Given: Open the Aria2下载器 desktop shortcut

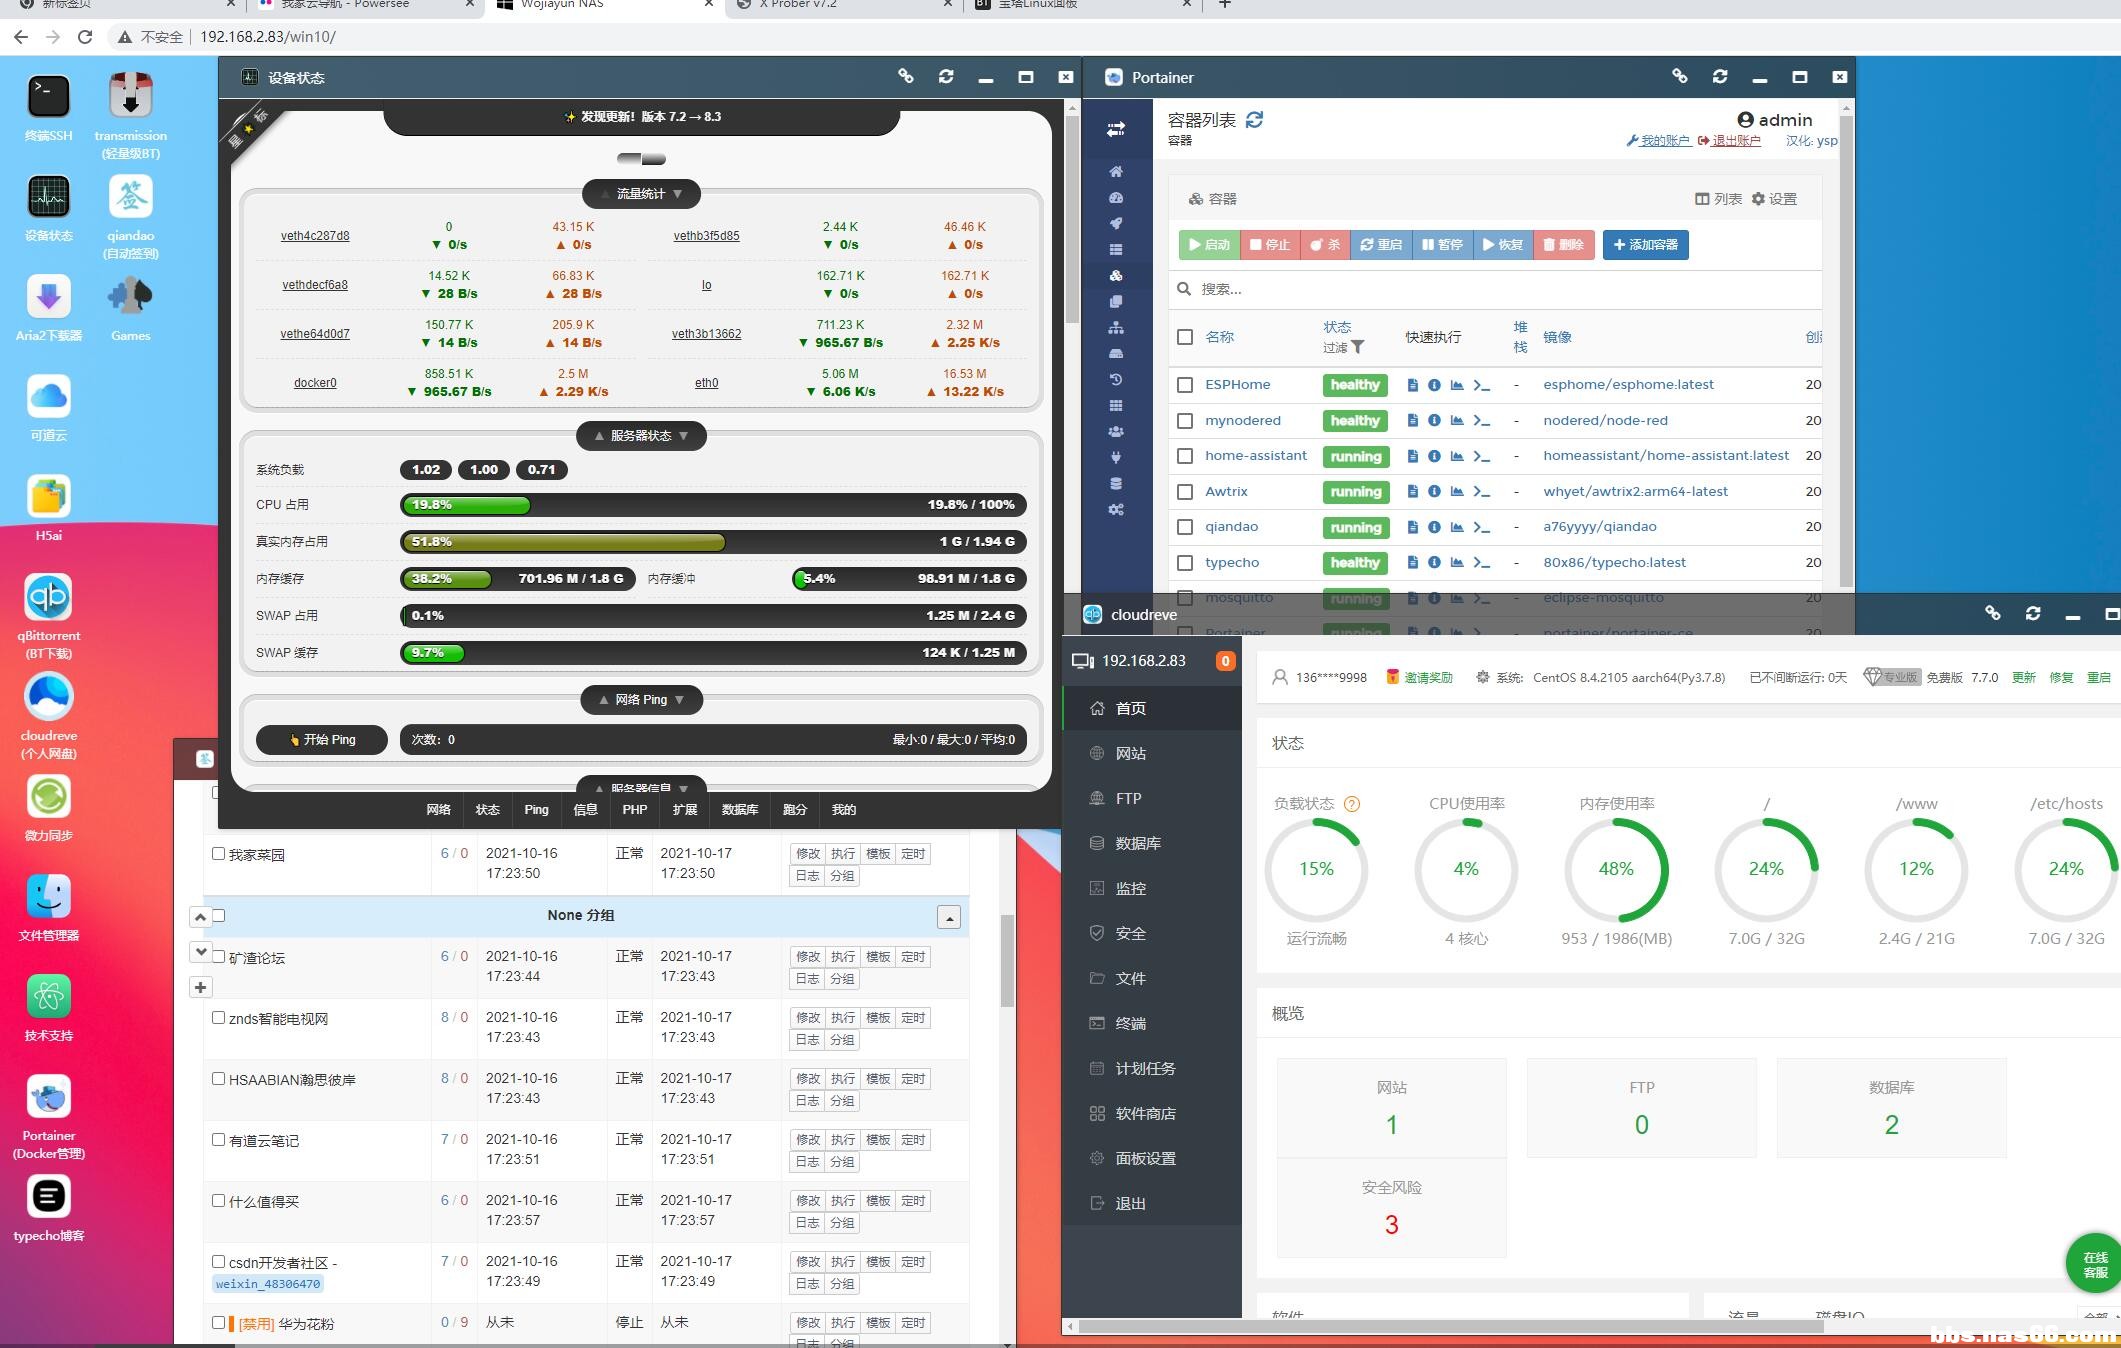Looking at the screenshot, I should pyautogui.click(x=48, y=298).
